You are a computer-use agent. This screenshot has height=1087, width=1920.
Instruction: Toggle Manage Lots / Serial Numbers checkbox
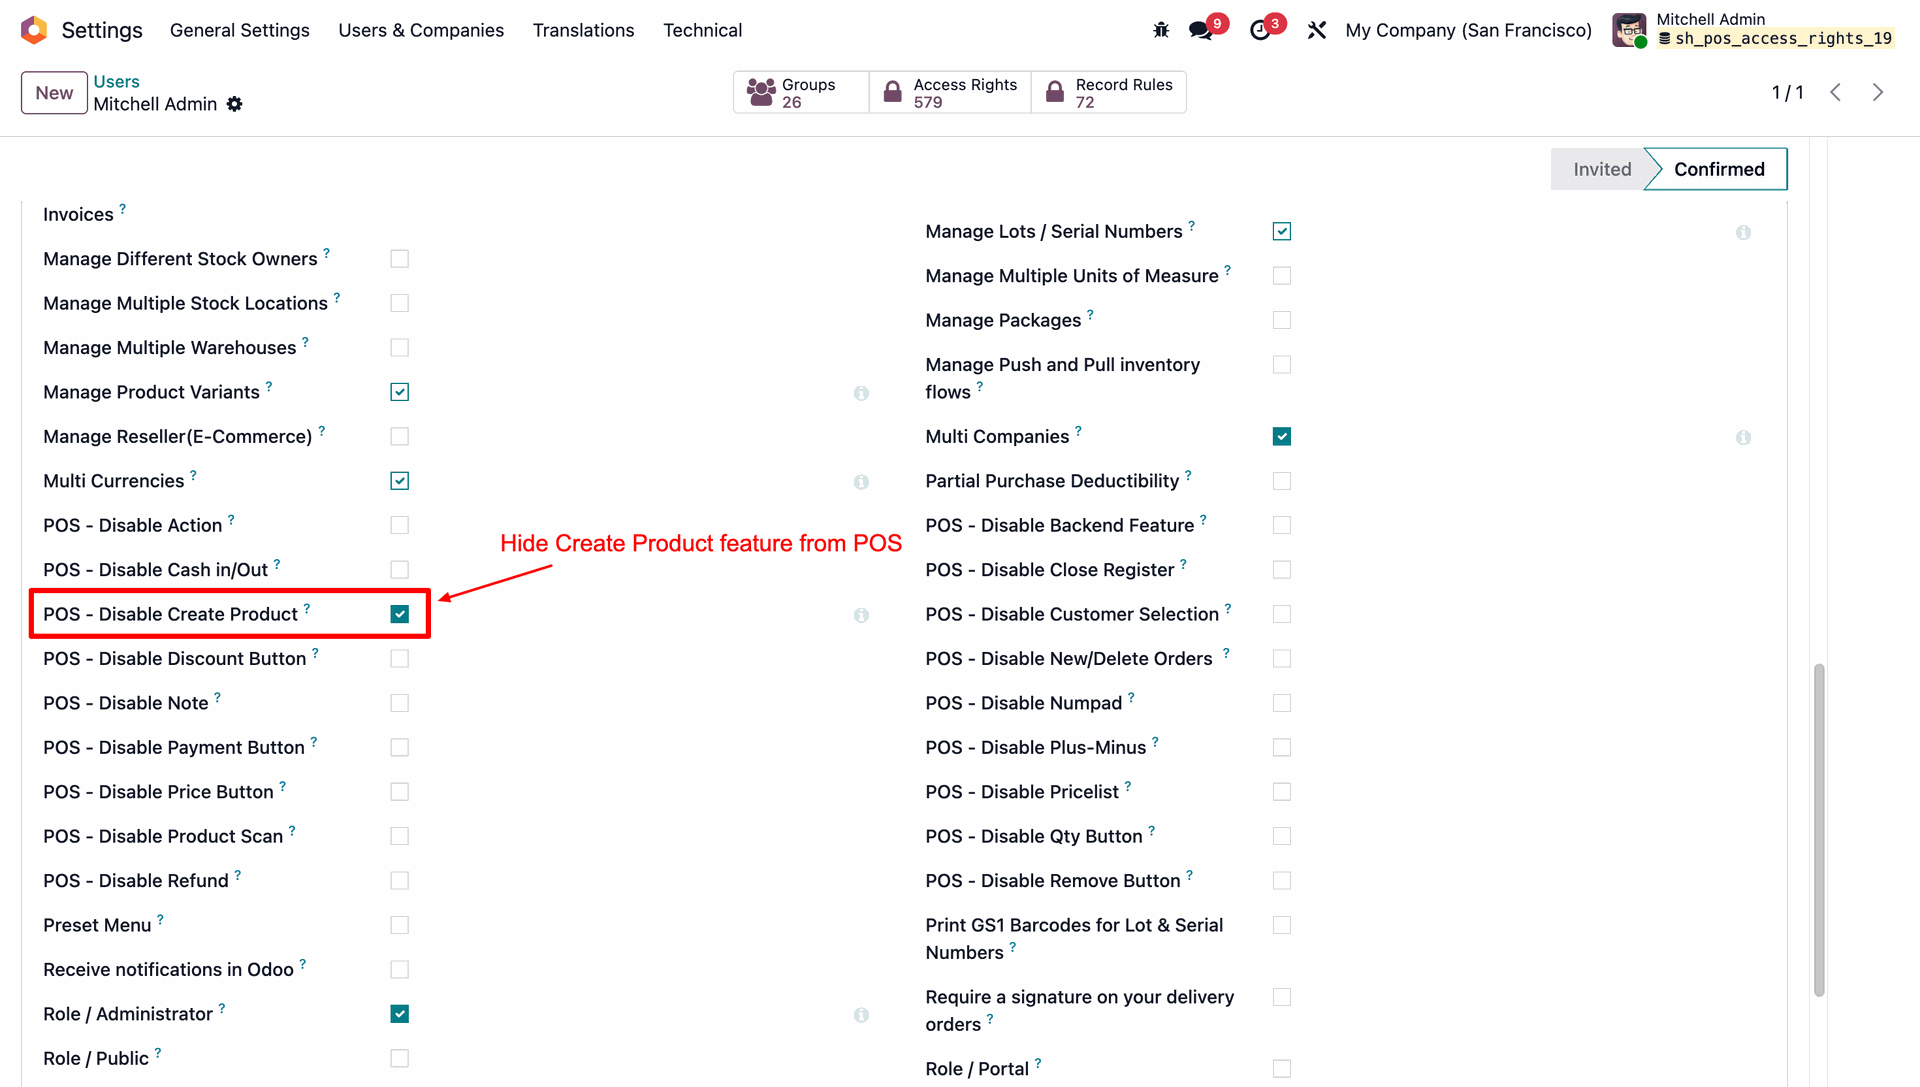click(x=1282, y=231)
